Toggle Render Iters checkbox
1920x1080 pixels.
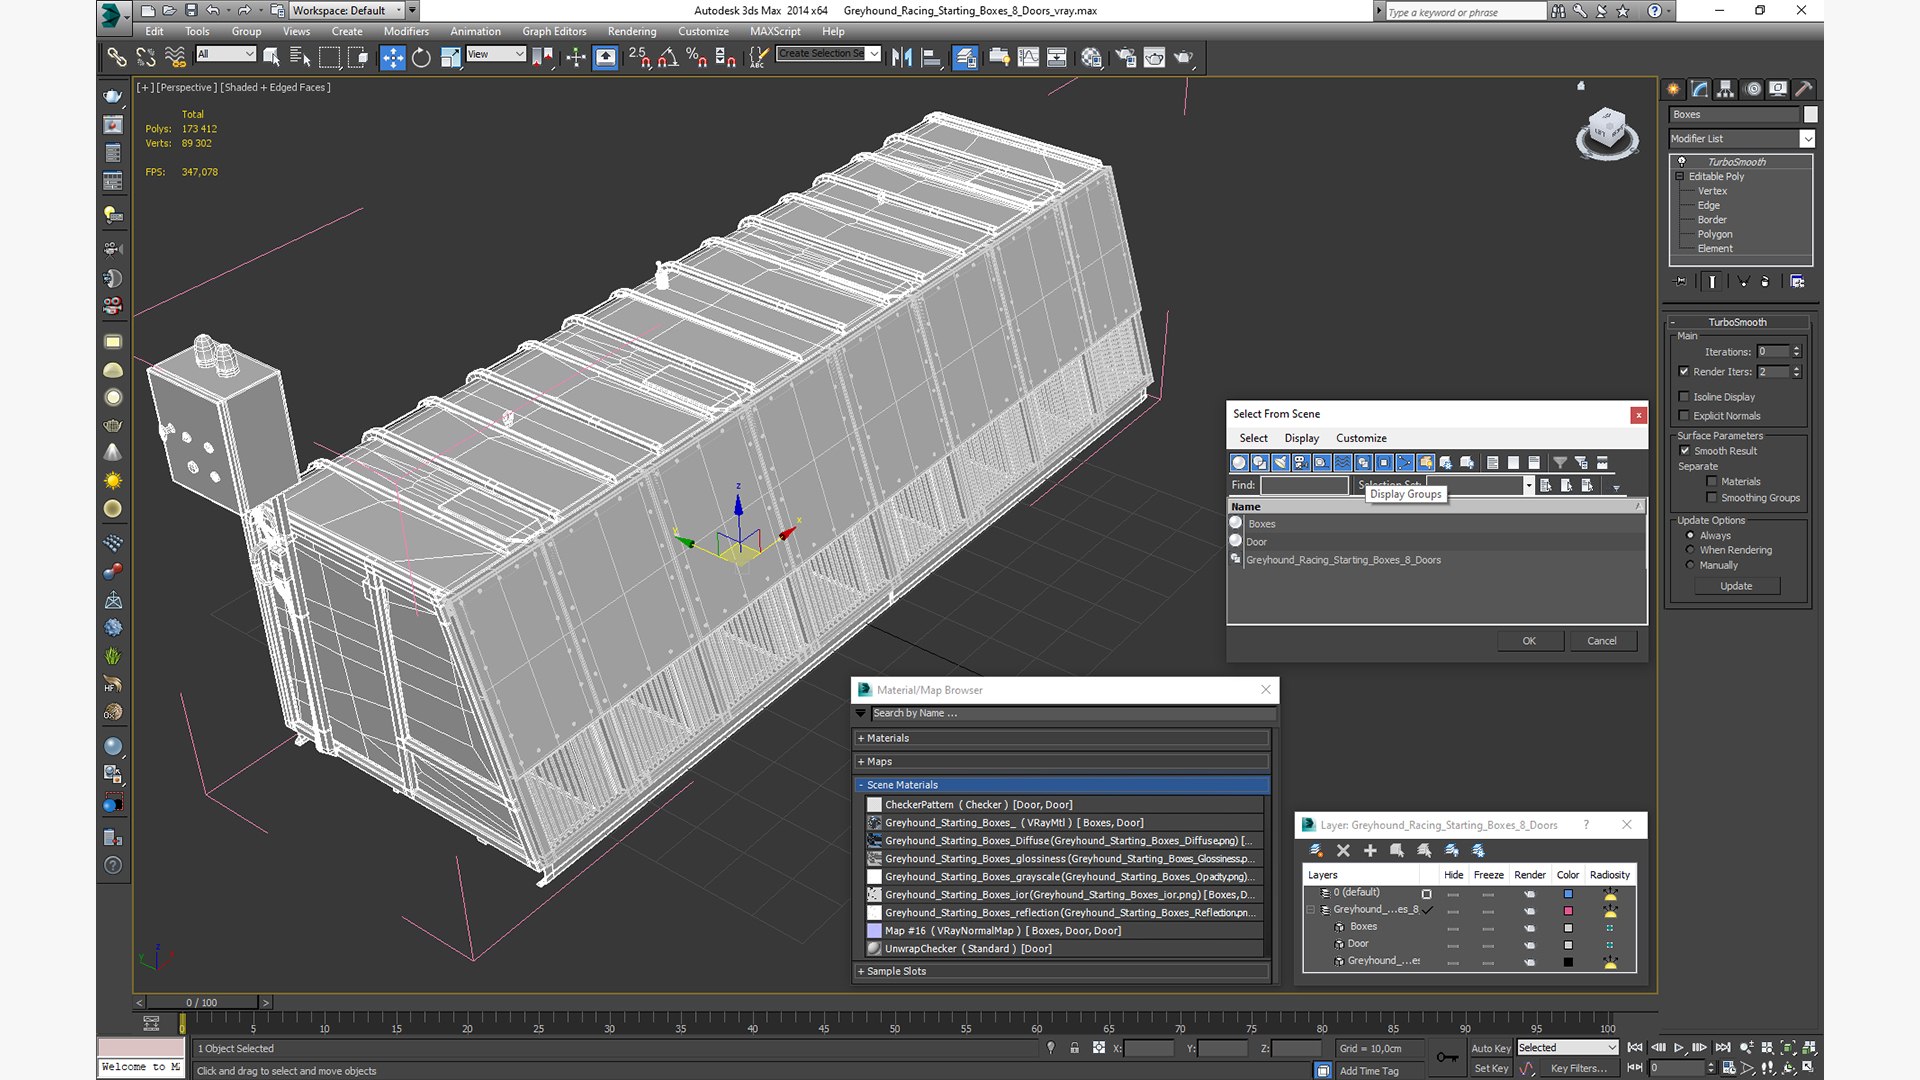point(1684,372)
